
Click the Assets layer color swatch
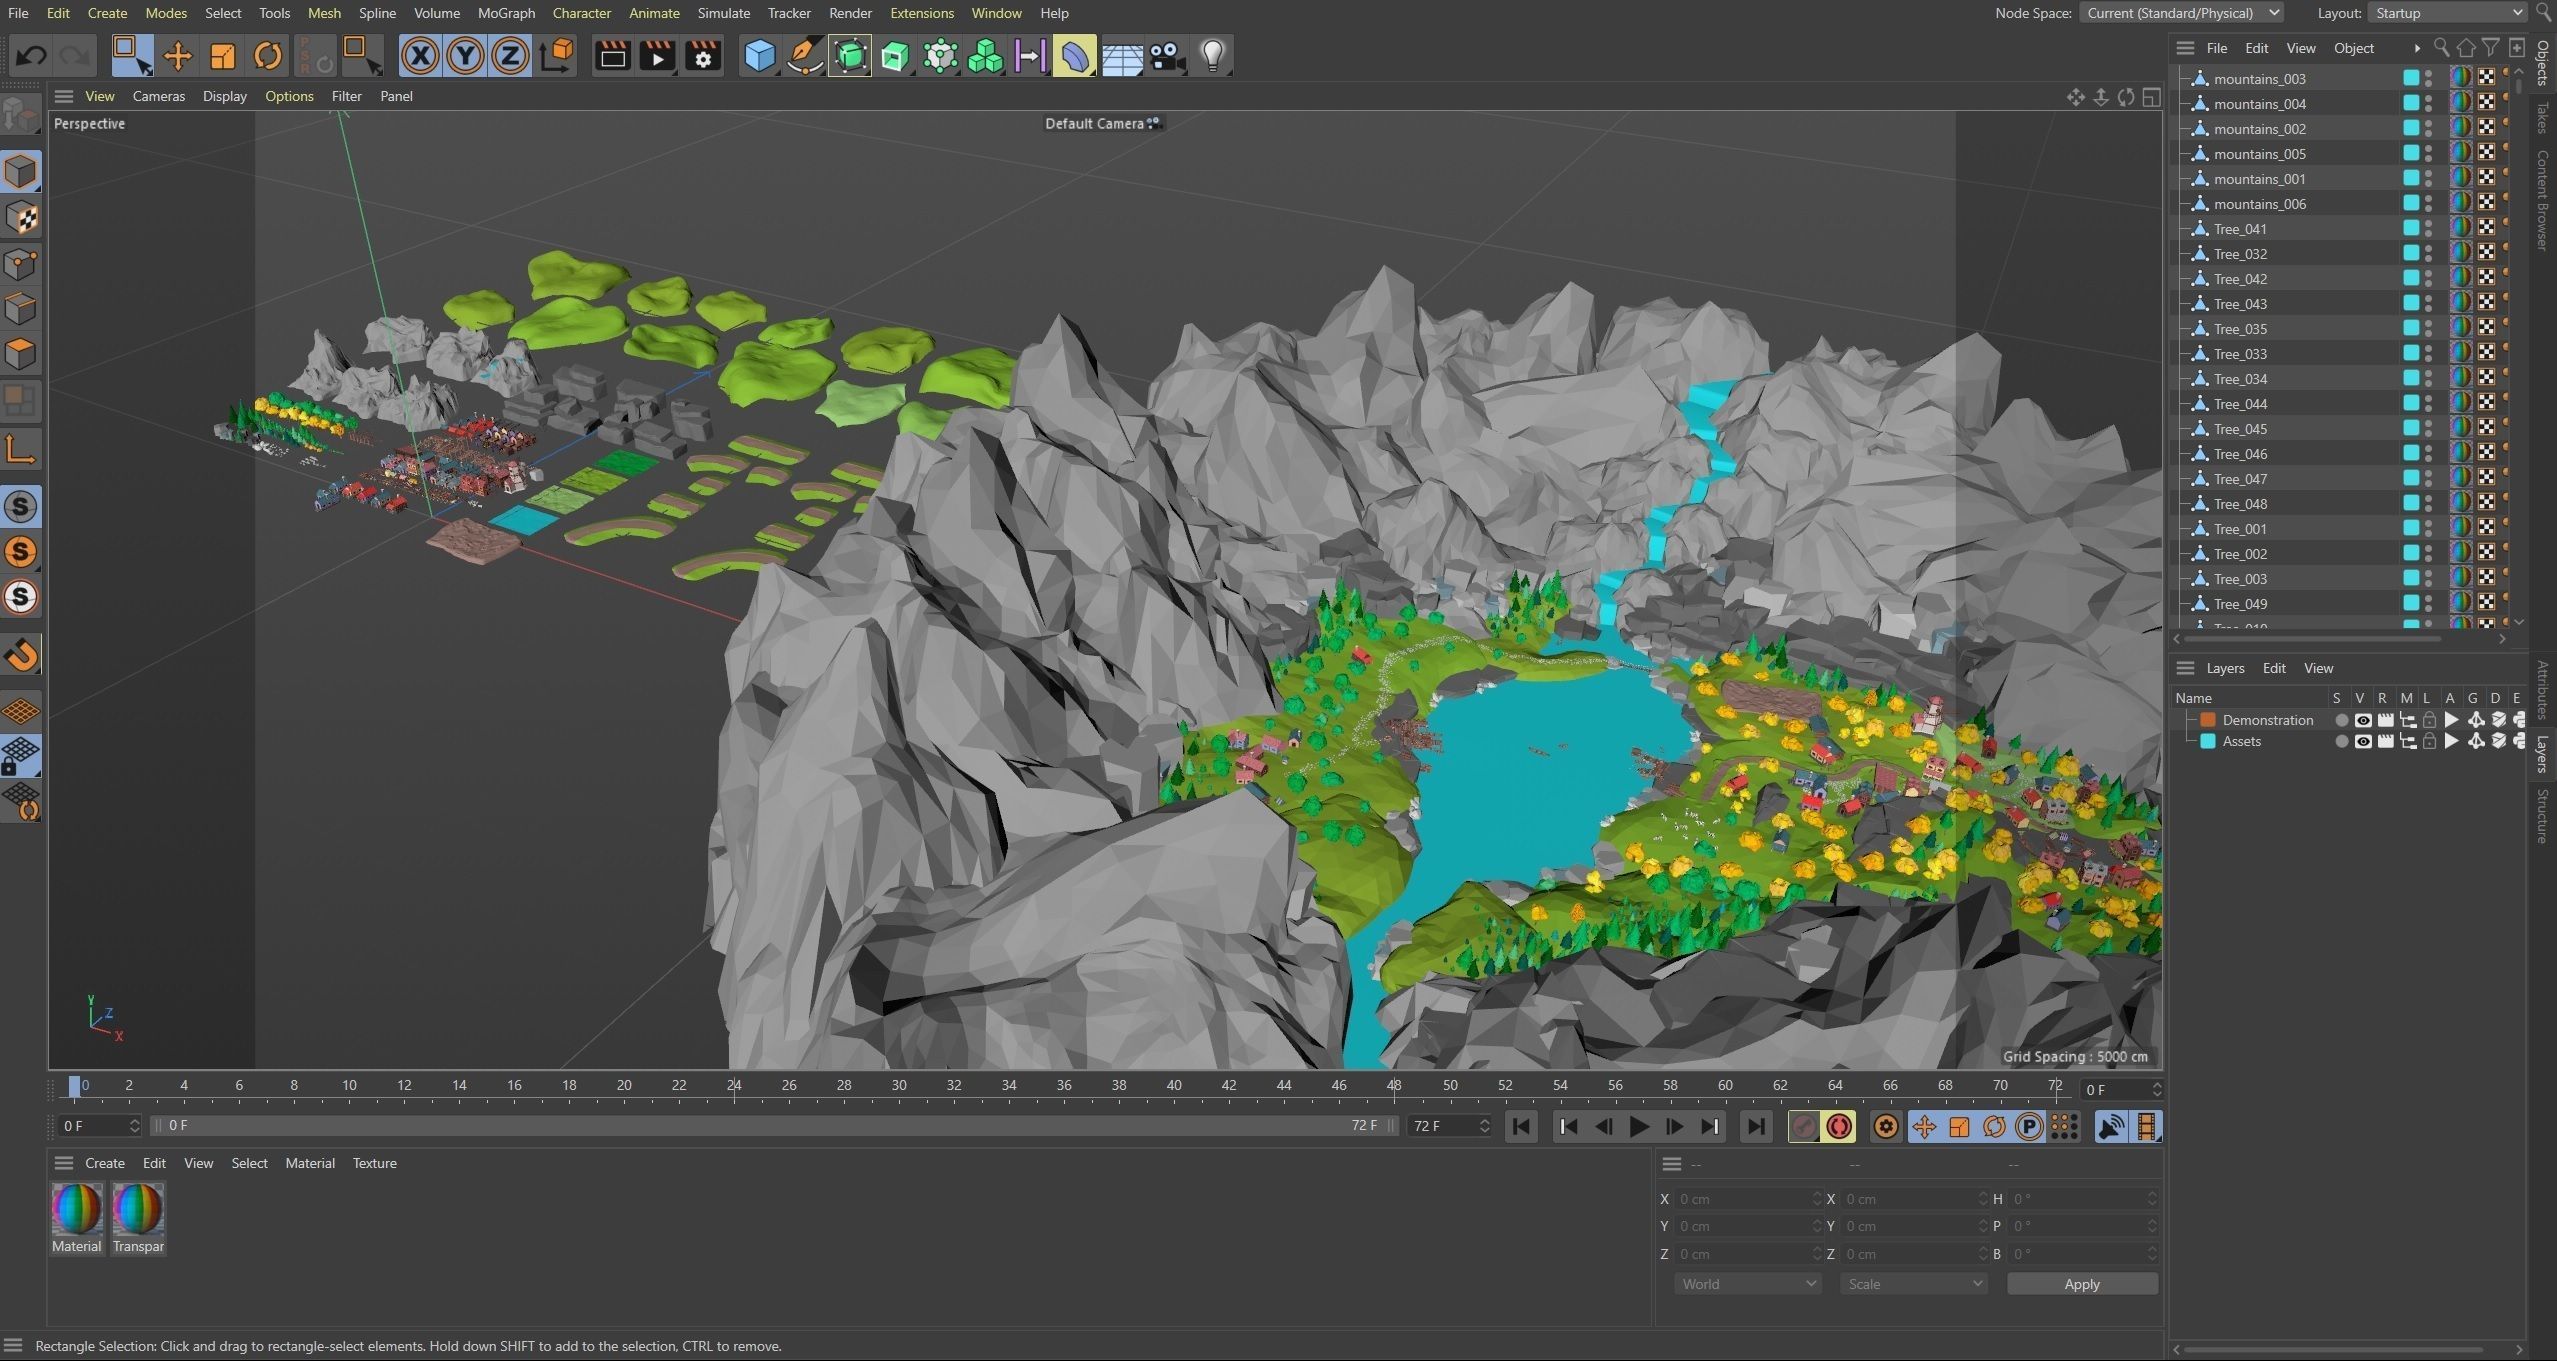[2208, 741]
